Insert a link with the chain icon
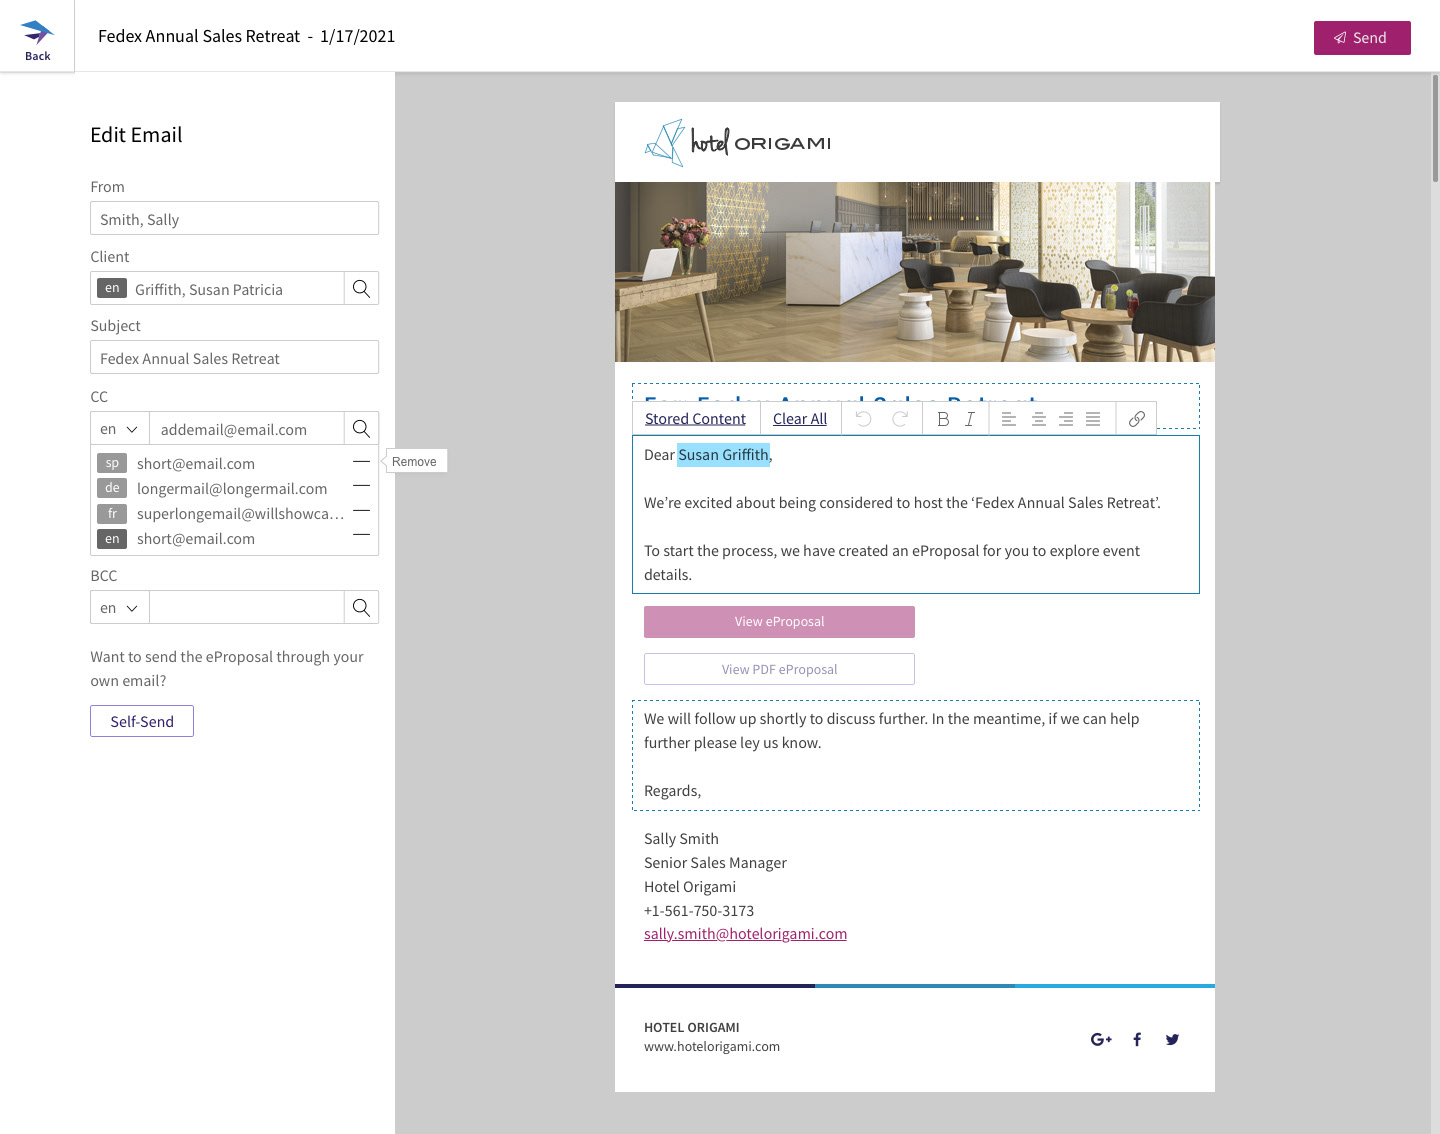This screenshot has width=1440, height=1134. (x=1137, y=419)
